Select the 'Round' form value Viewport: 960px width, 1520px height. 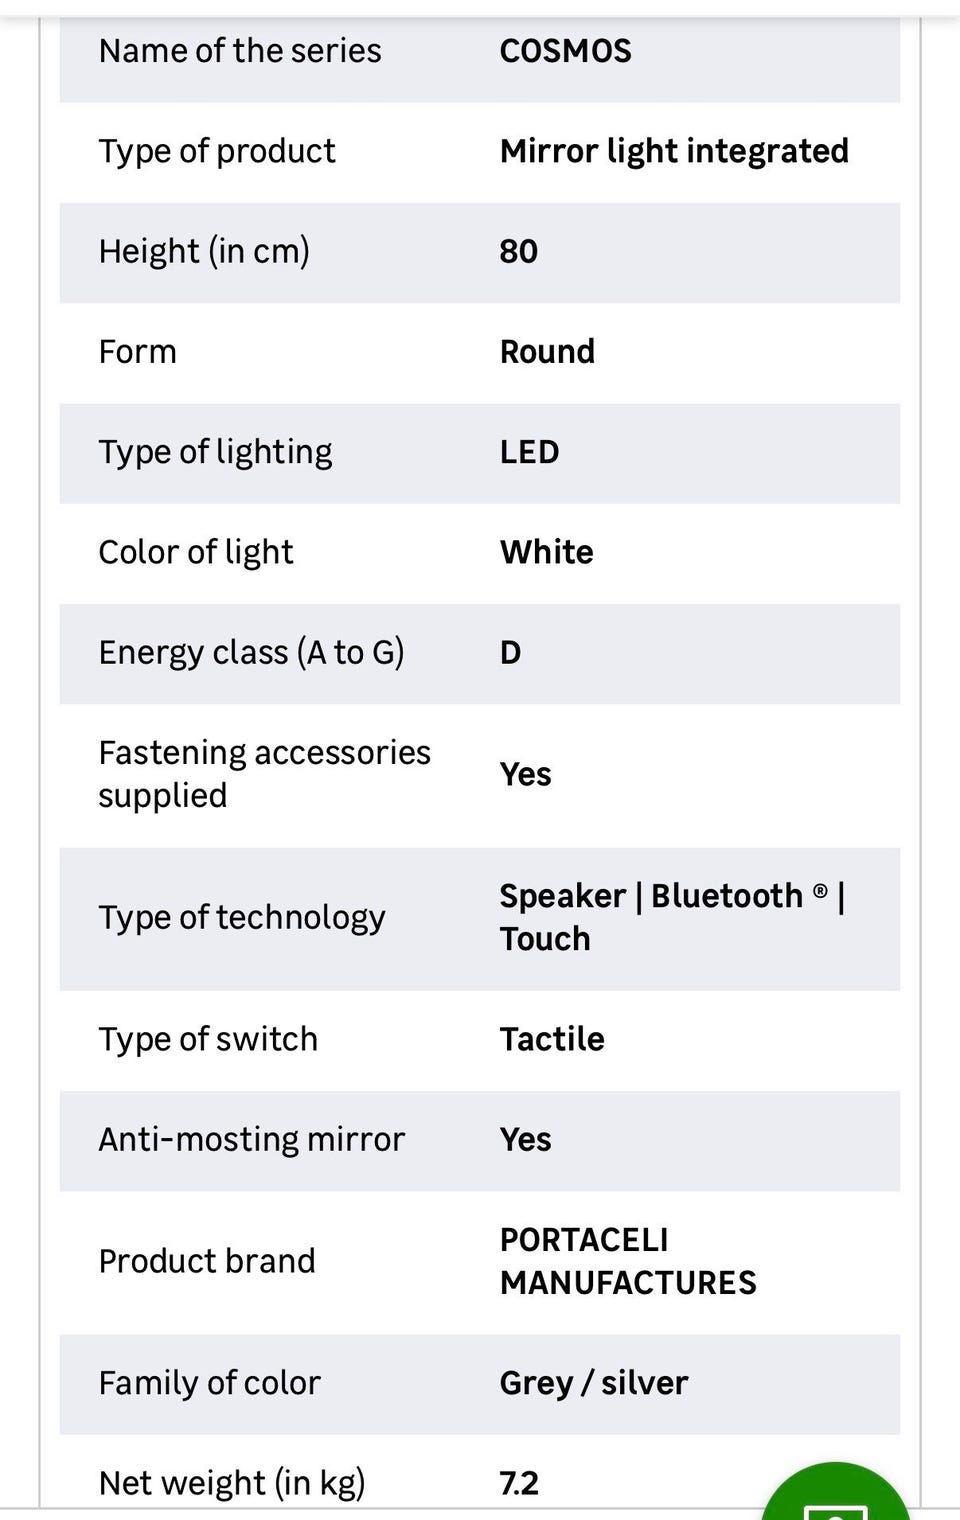coord(547,352)
